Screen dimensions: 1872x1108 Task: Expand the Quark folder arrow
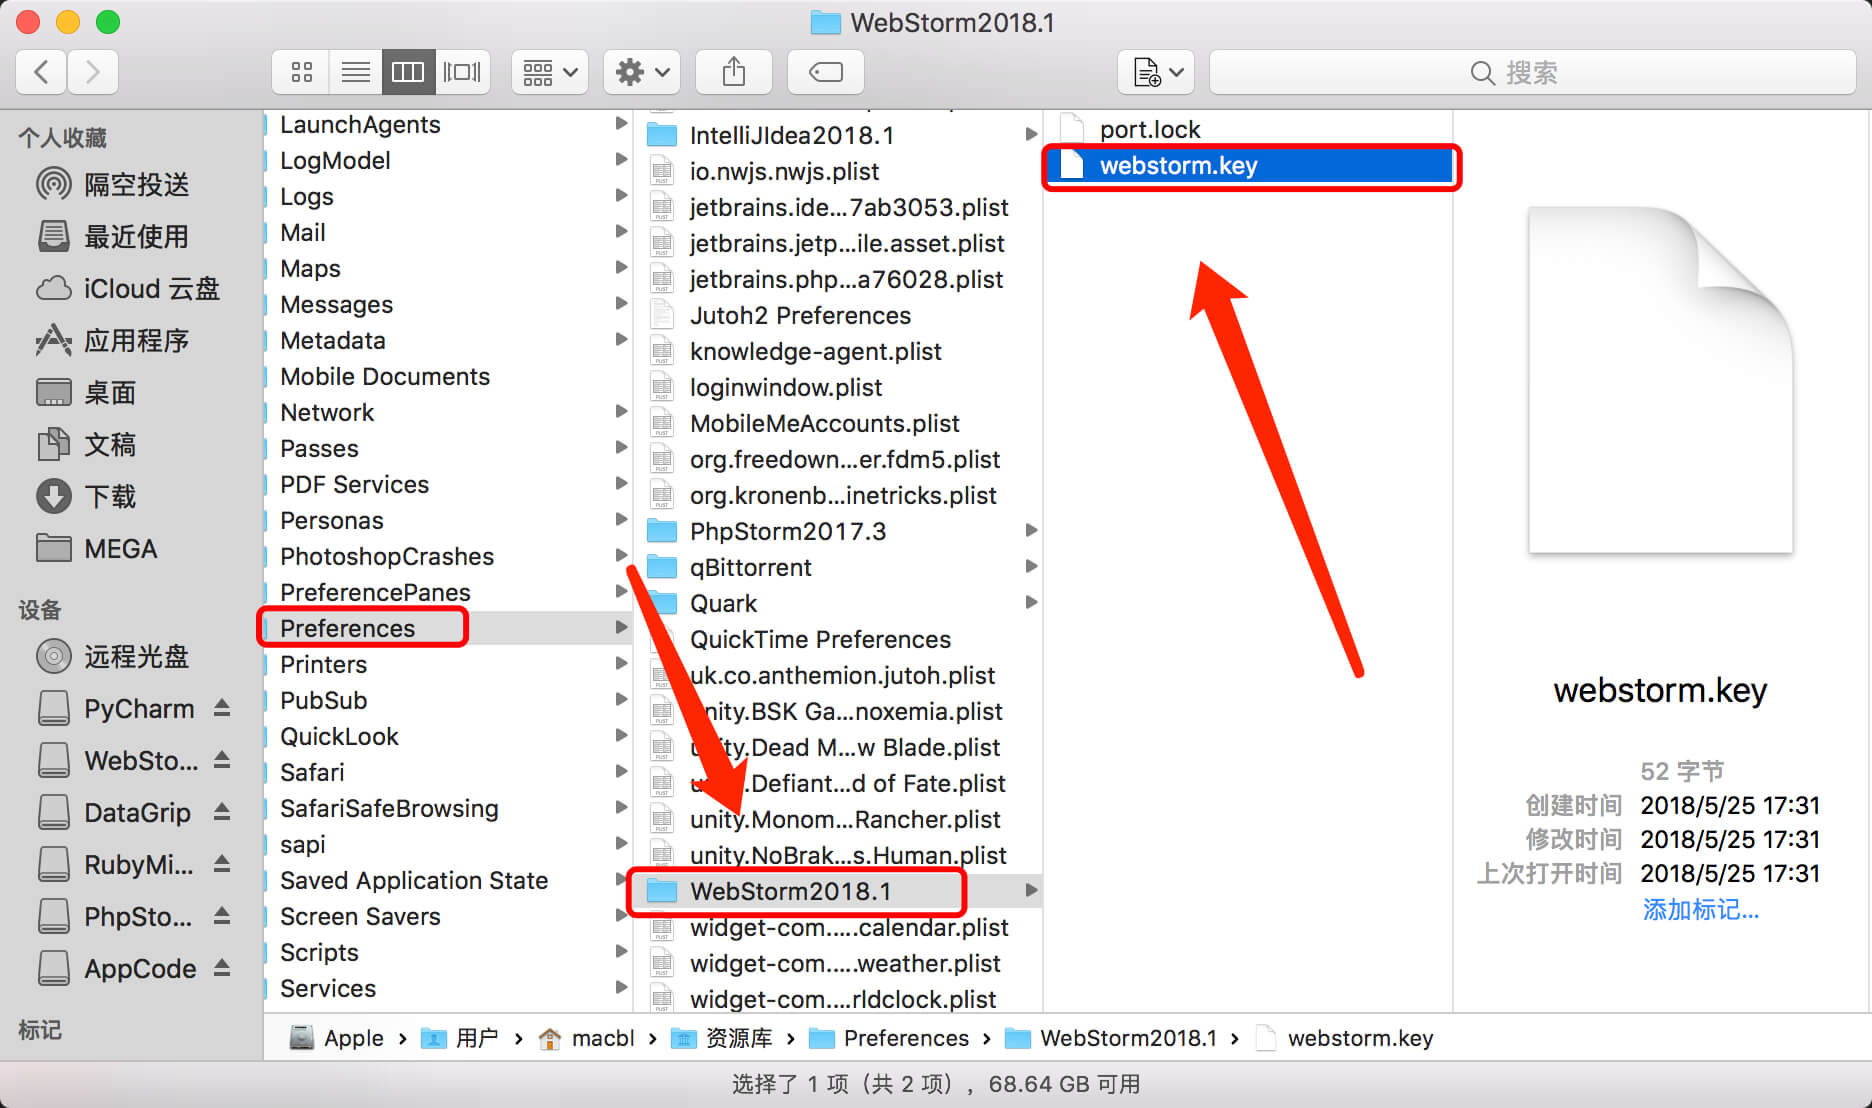[1030, 603]
